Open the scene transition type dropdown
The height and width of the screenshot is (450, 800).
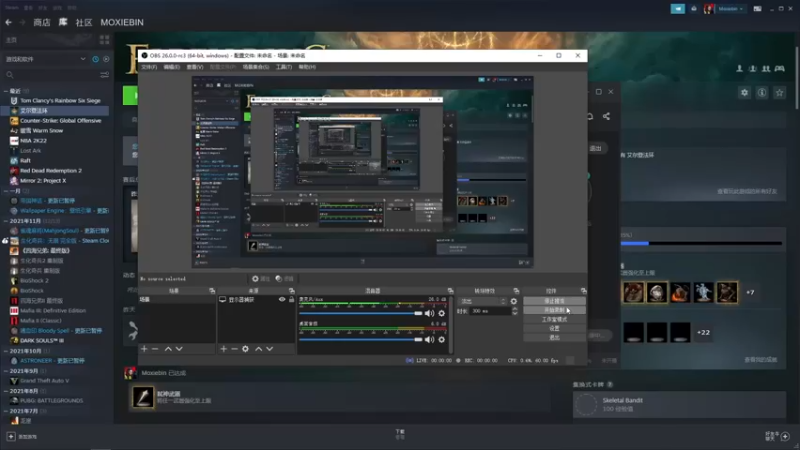[x=482, y=301]
